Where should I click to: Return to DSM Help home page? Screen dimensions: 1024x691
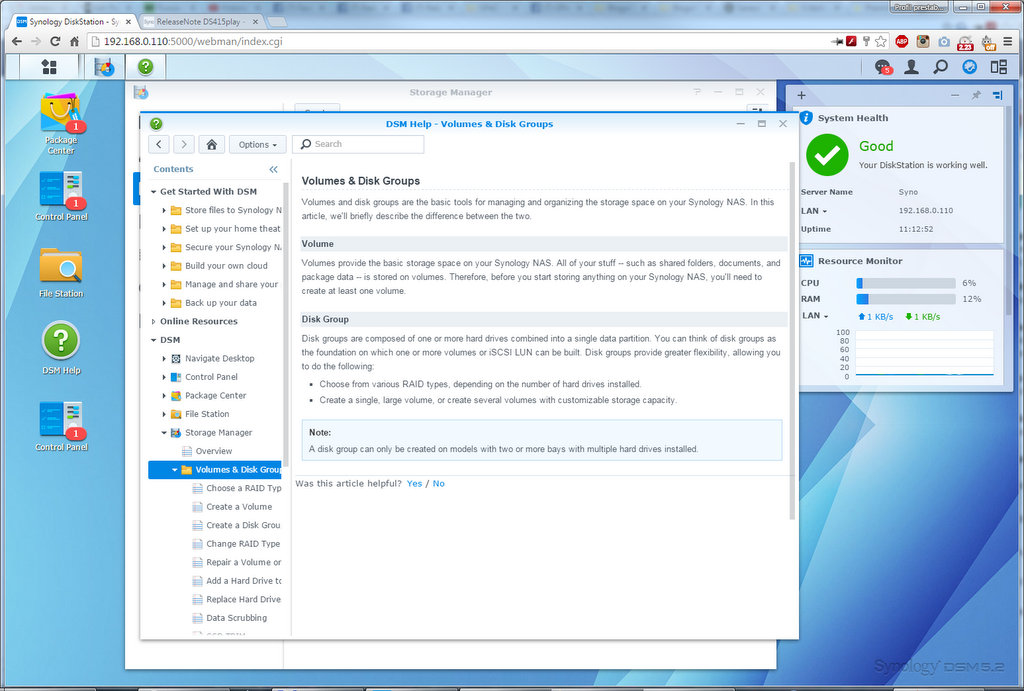pyautogui.click(x=212, y=144)
